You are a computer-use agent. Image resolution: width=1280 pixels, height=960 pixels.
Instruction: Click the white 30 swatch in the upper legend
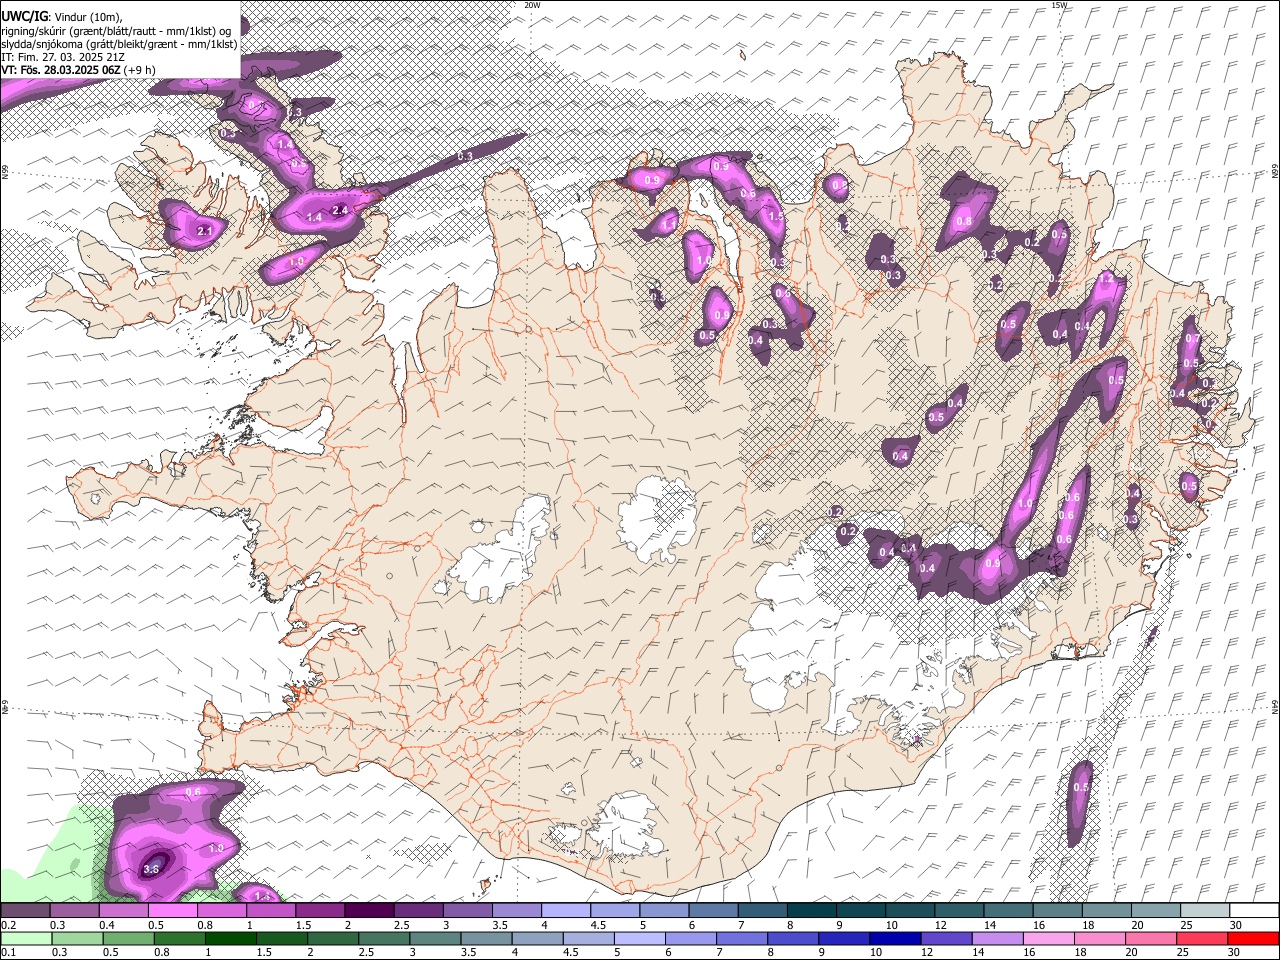[x=1254, y=910]
